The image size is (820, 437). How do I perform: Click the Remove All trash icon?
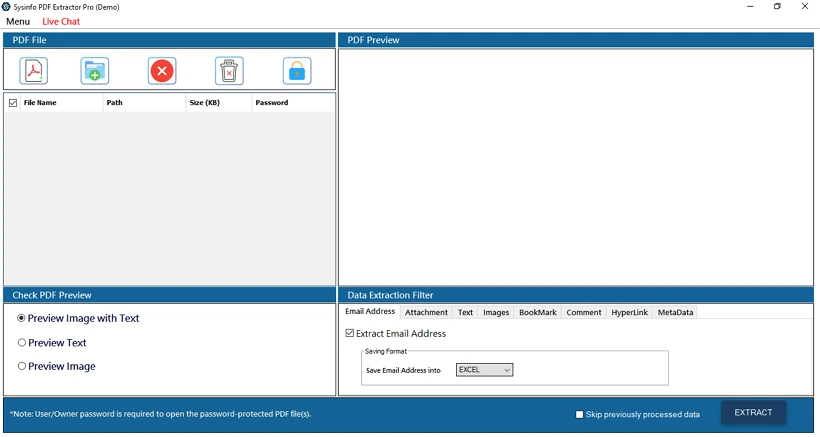pyautogui.click(x=229, y=71)
